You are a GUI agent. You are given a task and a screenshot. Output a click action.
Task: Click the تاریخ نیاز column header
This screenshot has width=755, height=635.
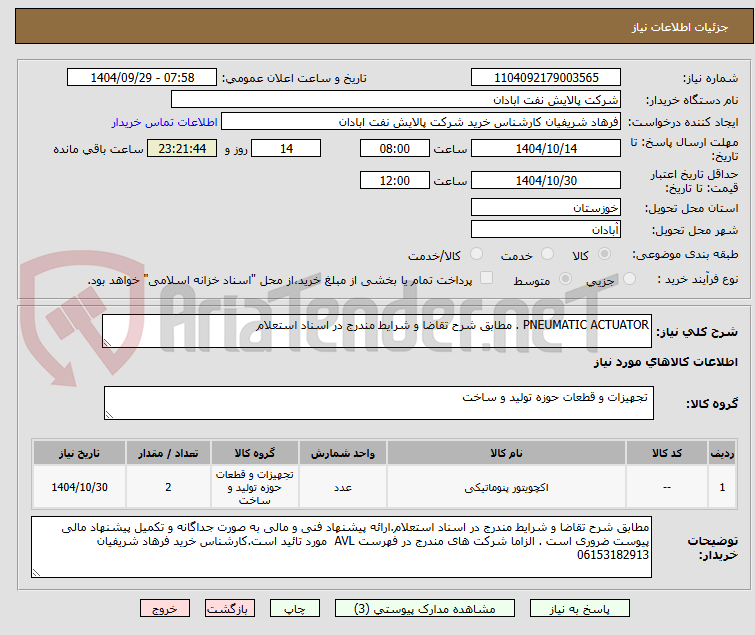pos(79,453)
